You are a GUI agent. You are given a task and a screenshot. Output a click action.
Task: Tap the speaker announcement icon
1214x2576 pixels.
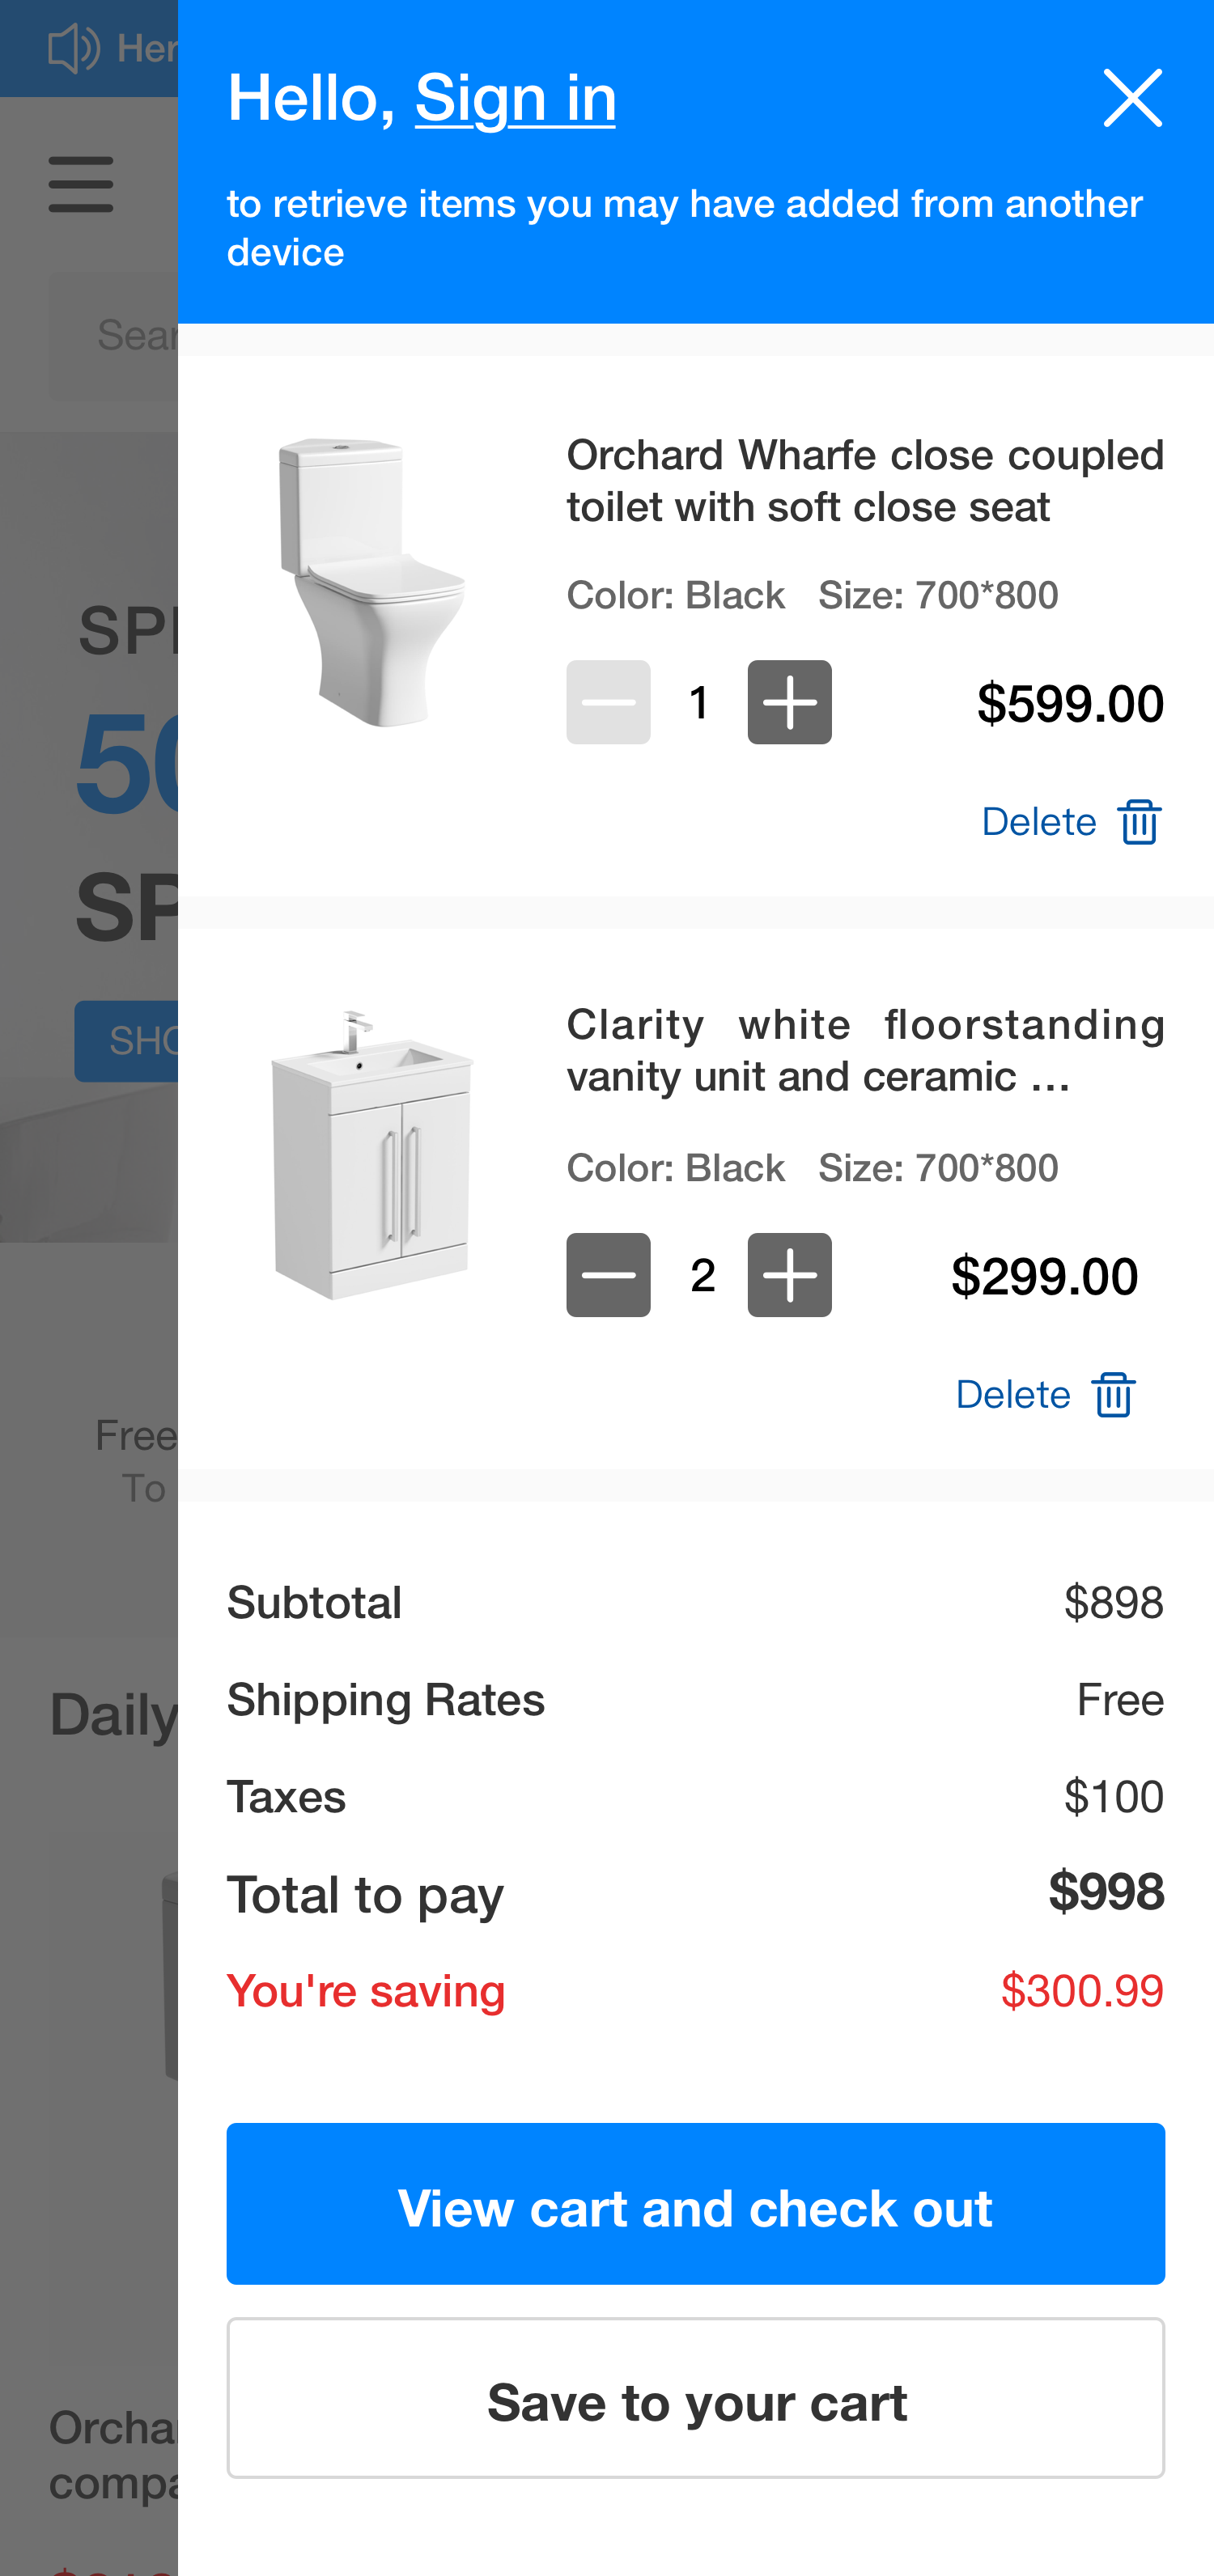pyautogui.click(x=74, y=48)
